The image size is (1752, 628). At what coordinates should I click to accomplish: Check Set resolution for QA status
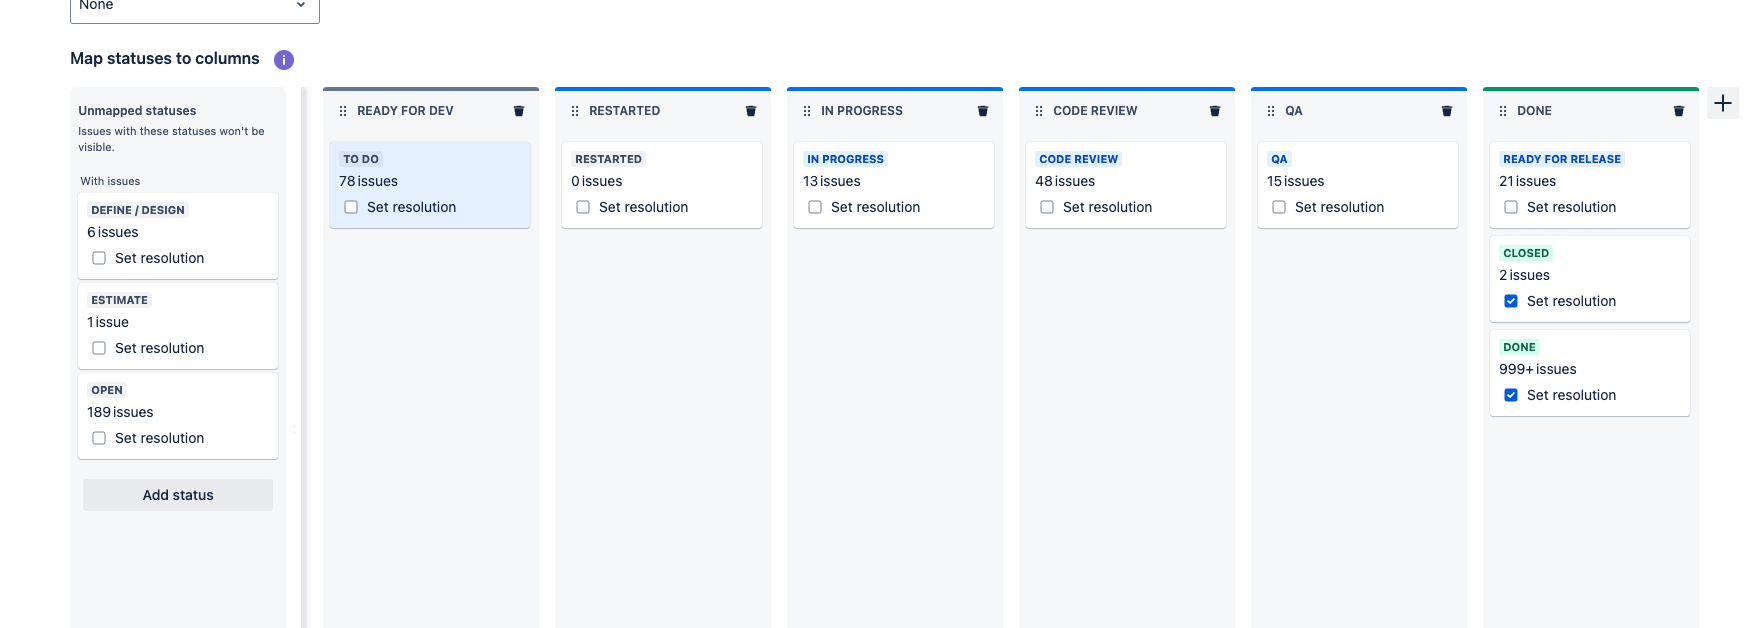click(1279, 207)
